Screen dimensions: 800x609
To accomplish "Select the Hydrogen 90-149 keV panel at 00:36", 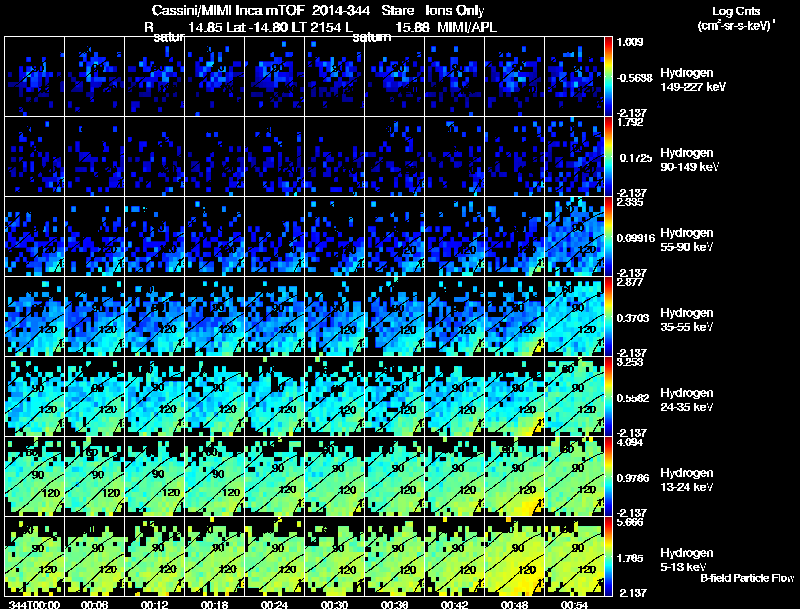I will pos(394,157).
